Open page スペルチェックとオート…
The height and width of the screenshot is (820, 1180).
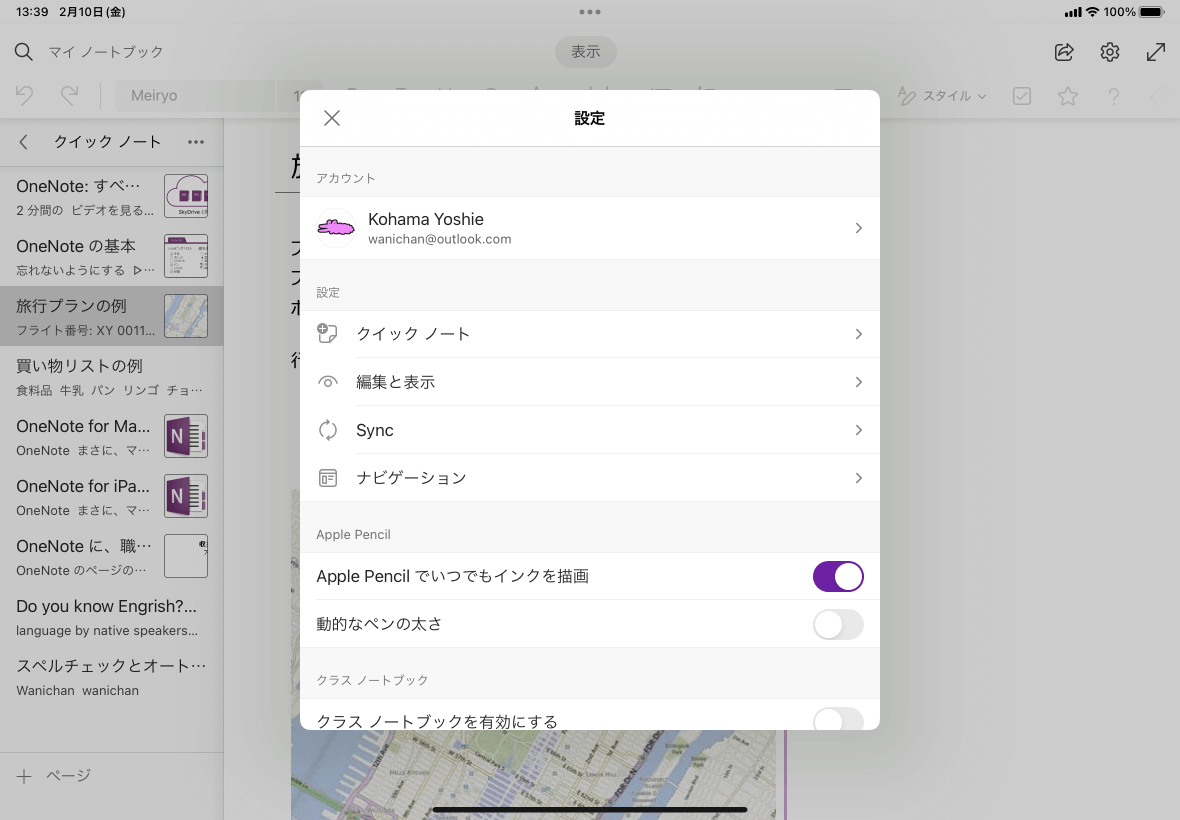(x=111, y=677)
